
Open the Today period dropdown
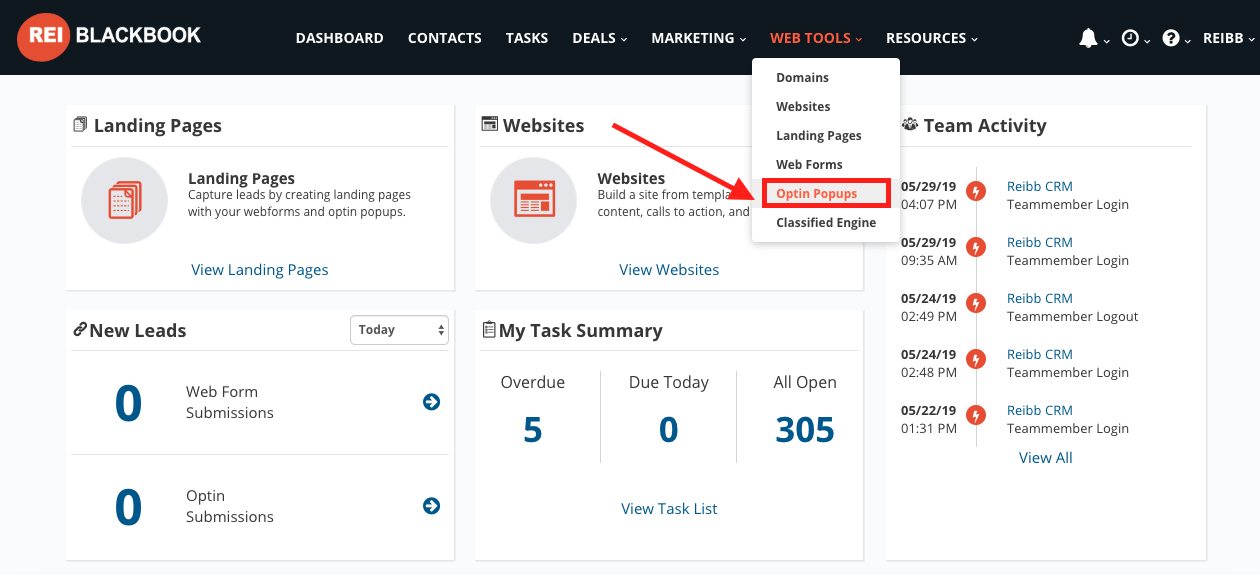pyautogui.click(x=399, y=330)
